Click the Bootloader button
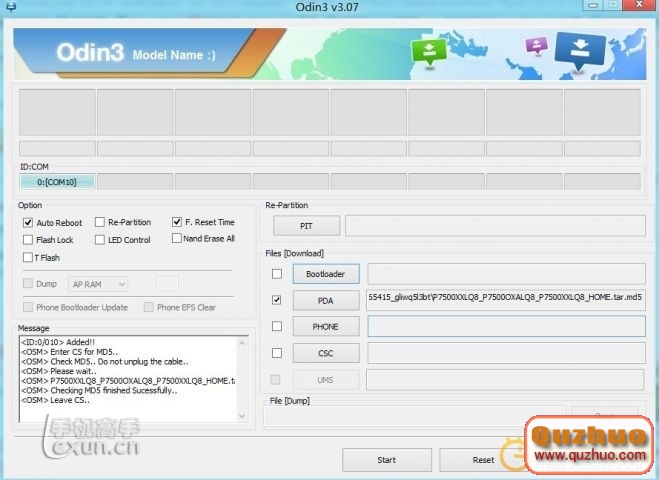Image resolution: width=659 pixels, height=480 pixels. [x=326, y=274]
